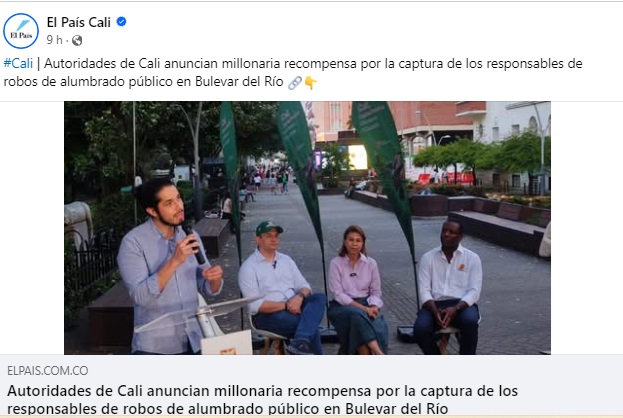The height and width of the screenshot is (418, 623).
Task: Click the blue verified badge icon
Action: 122,21
